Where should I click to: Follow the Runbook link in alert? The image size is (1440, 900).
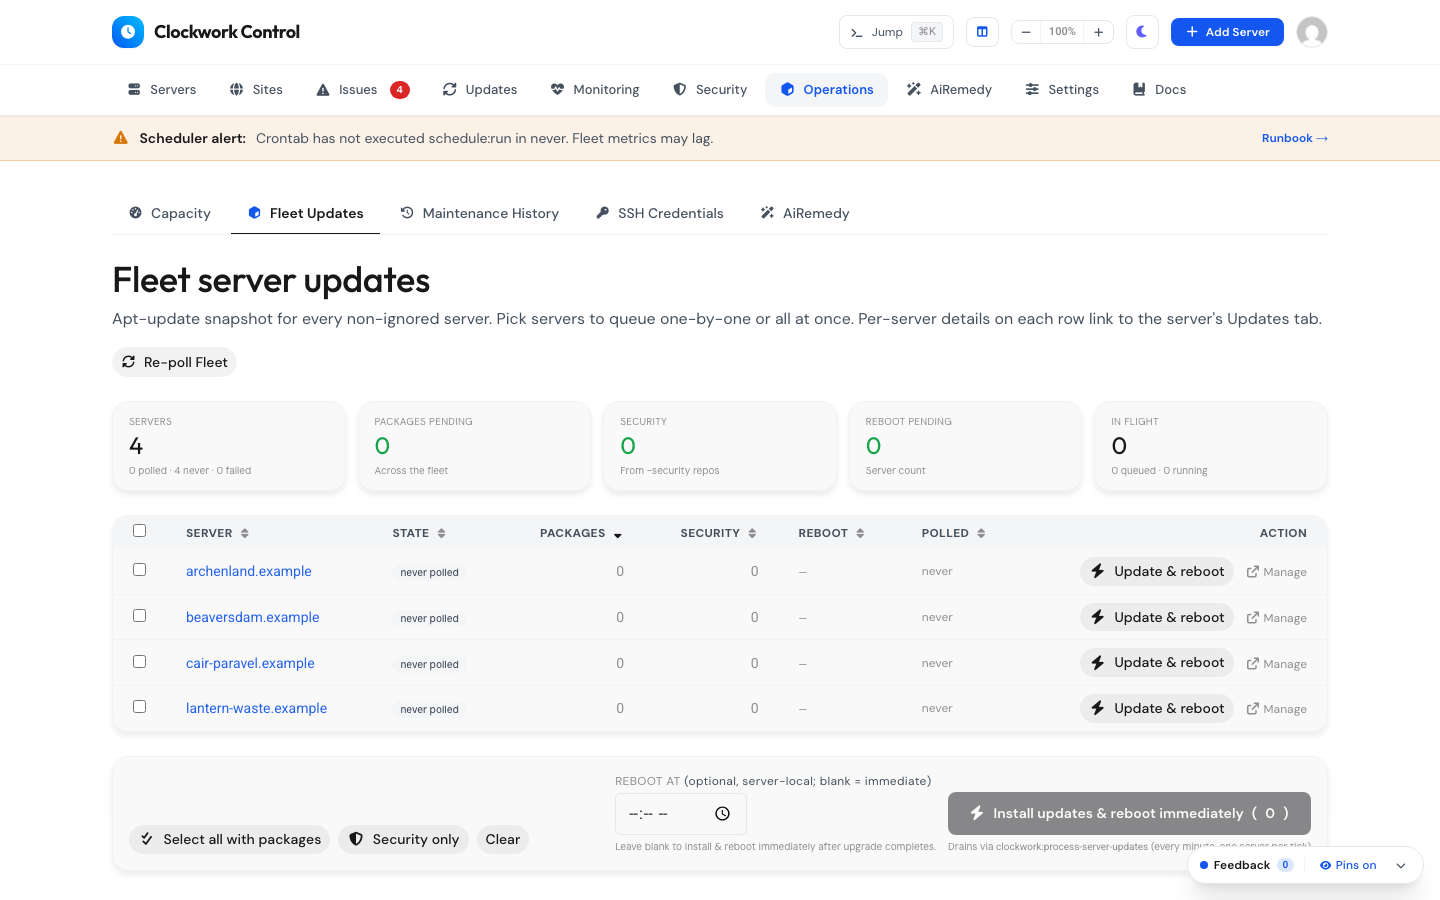point(1295,138)
